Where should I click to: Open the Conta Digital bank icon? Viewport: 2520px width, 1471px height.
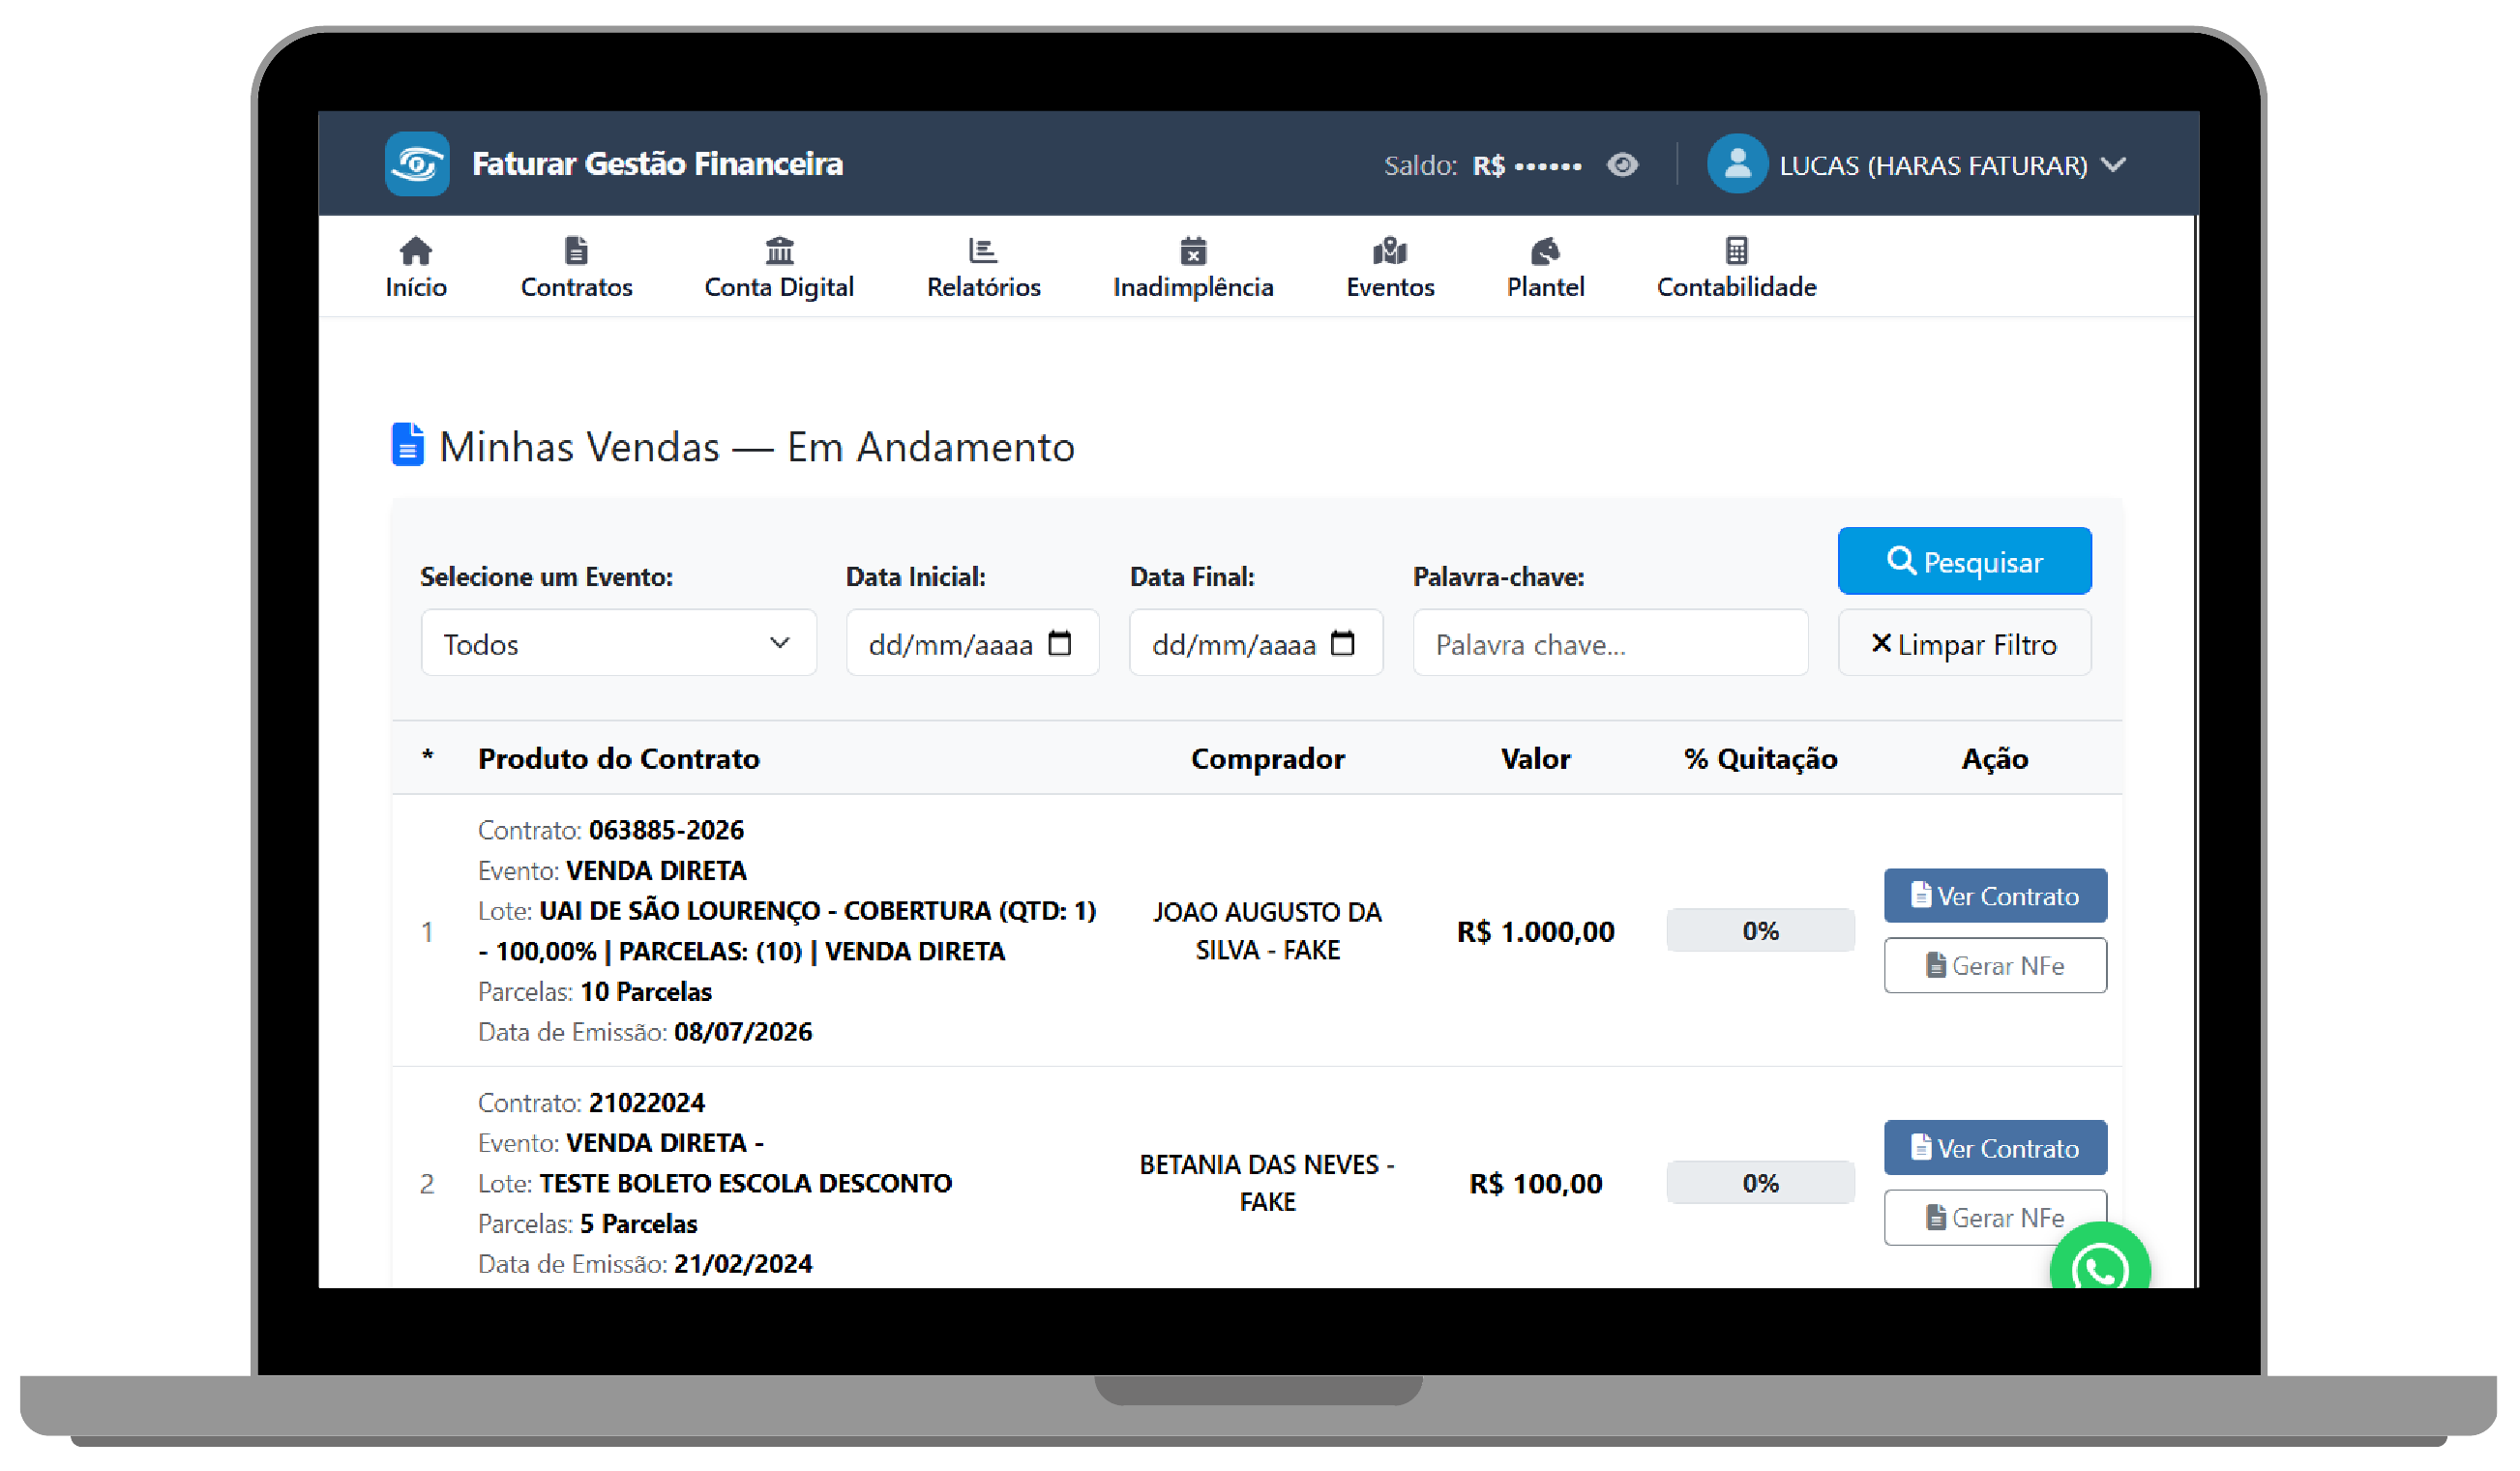[x=780, y=250]
